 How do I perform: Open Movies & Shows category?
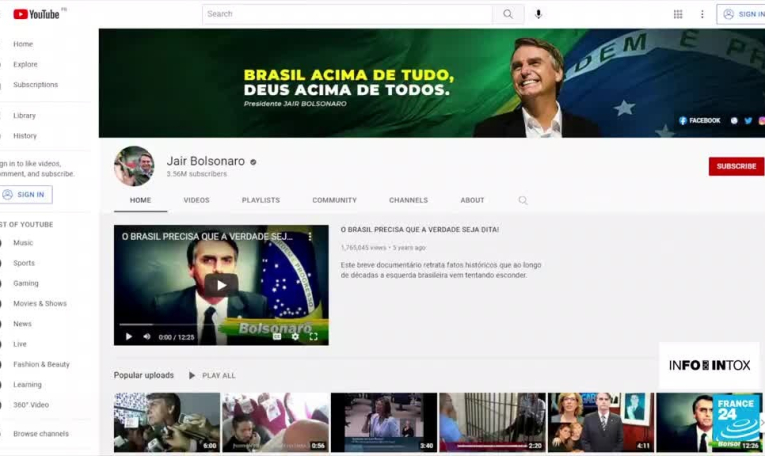click(40, 304)
